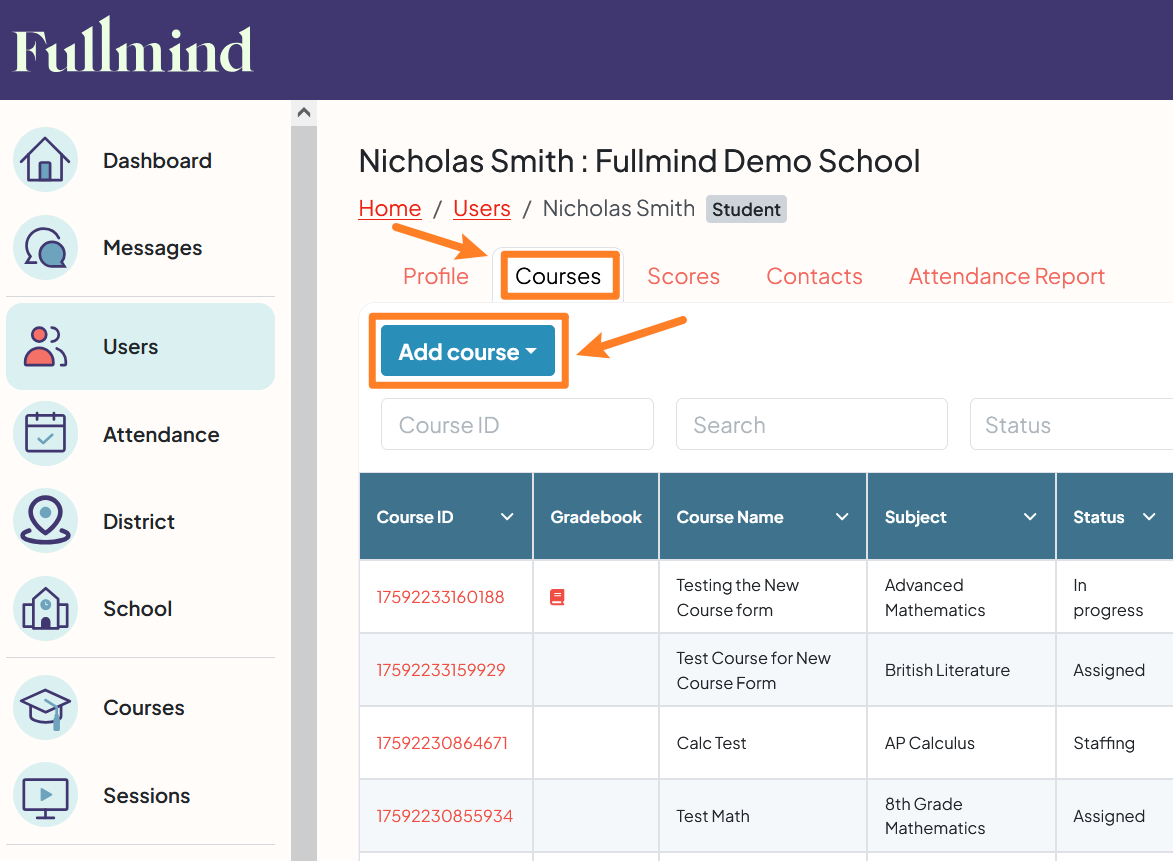Image resolution: width=1173 pixels, height=861 pixels.
Task: Click the Fullmind logo
Action: pyautogui.click(x=132, y=49)
